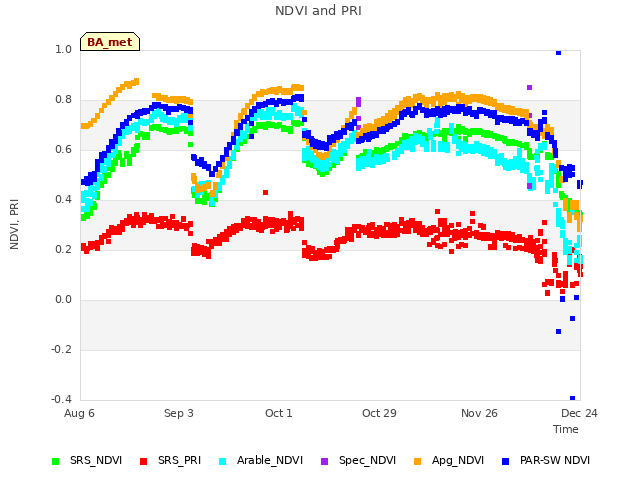Click the 0.4 y-axis tick label
The width and height of the screenshot is (640, 480).
pyautogui.click(x=63, y=200)
